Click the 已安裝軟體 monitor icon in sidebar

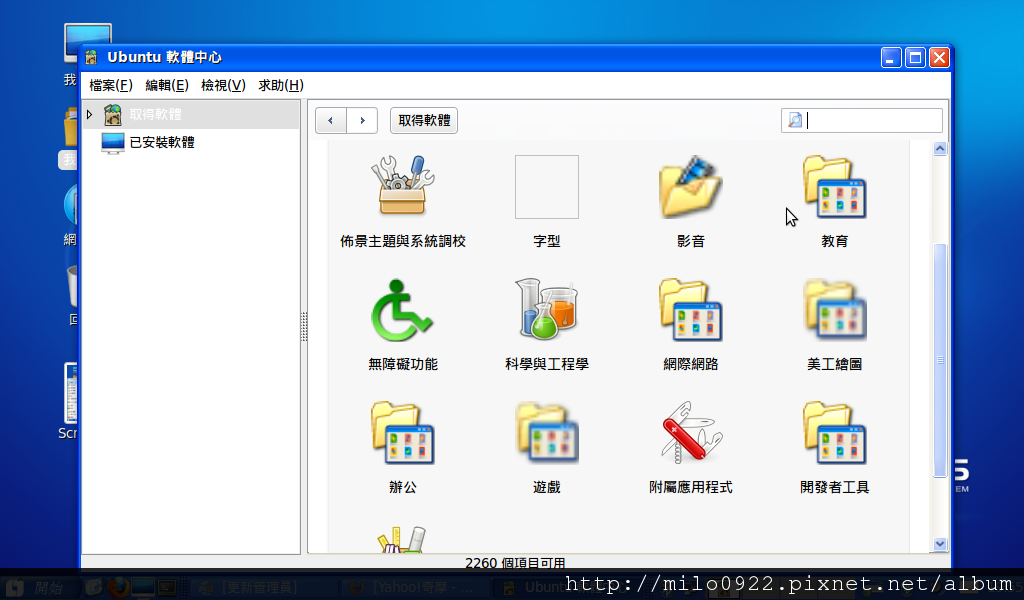pos(113,143)
